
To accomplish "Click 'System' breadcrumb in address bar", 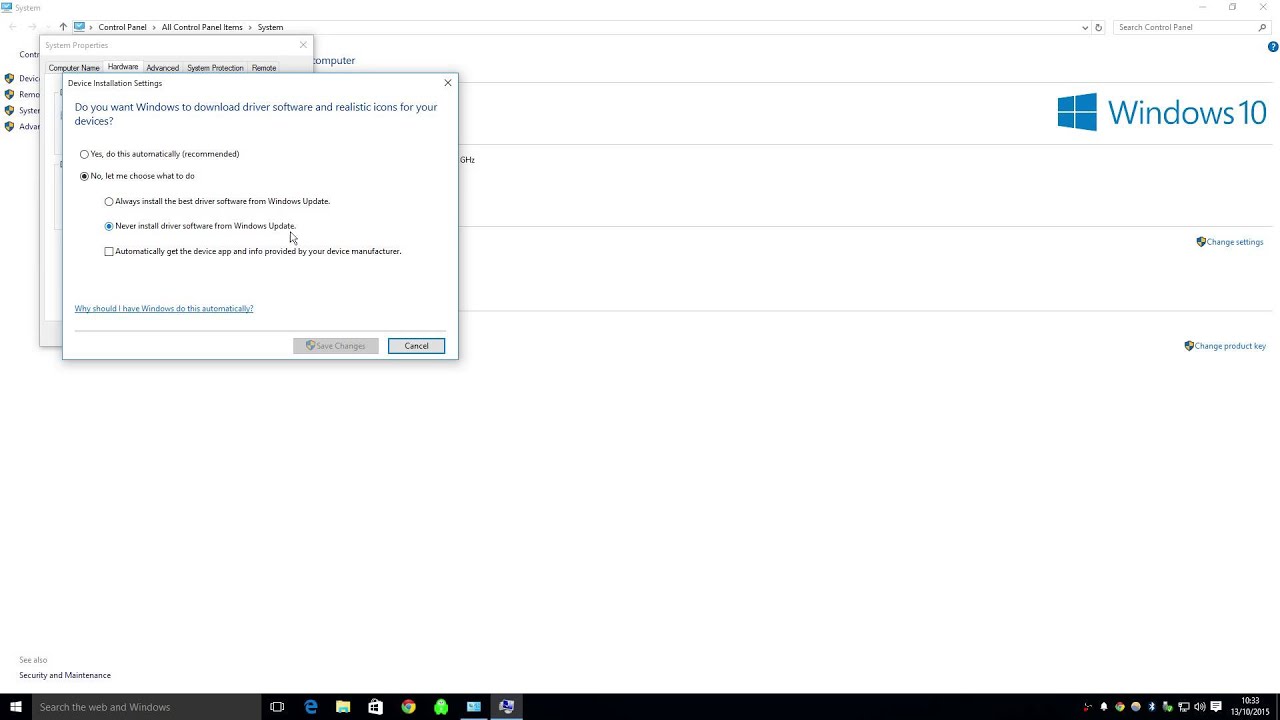I will coord(270,27).
